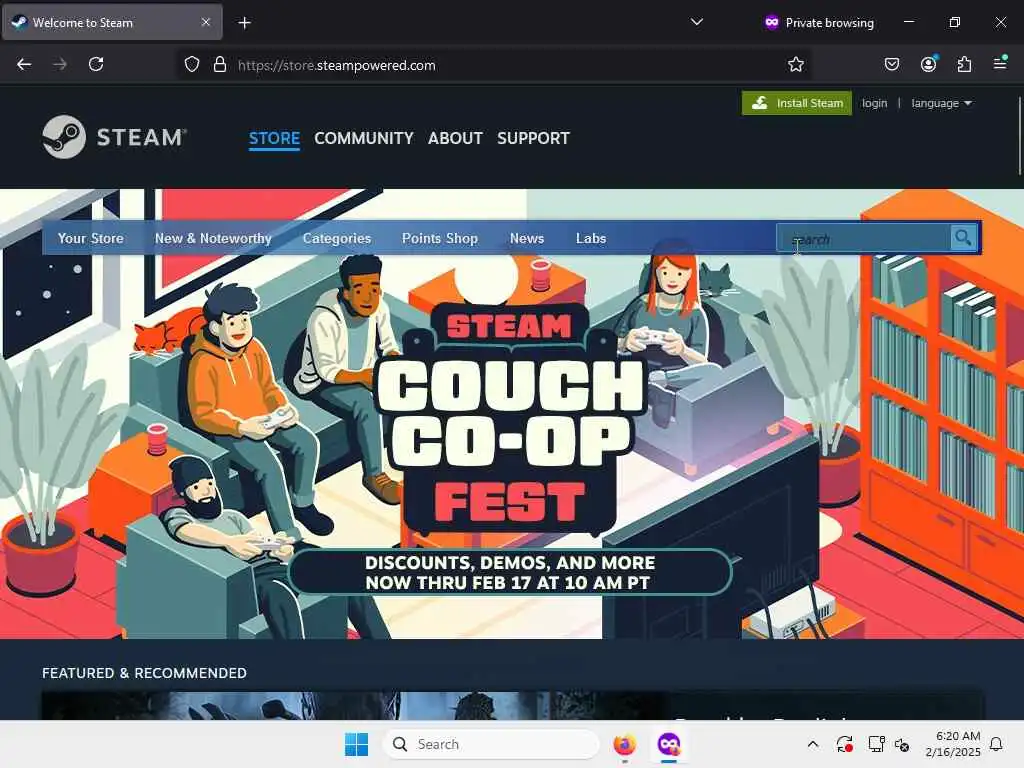This screenshot has height=768, width=1024.
Task: Open the Firefox hamburger application menu
Action: coord(1000,63)
